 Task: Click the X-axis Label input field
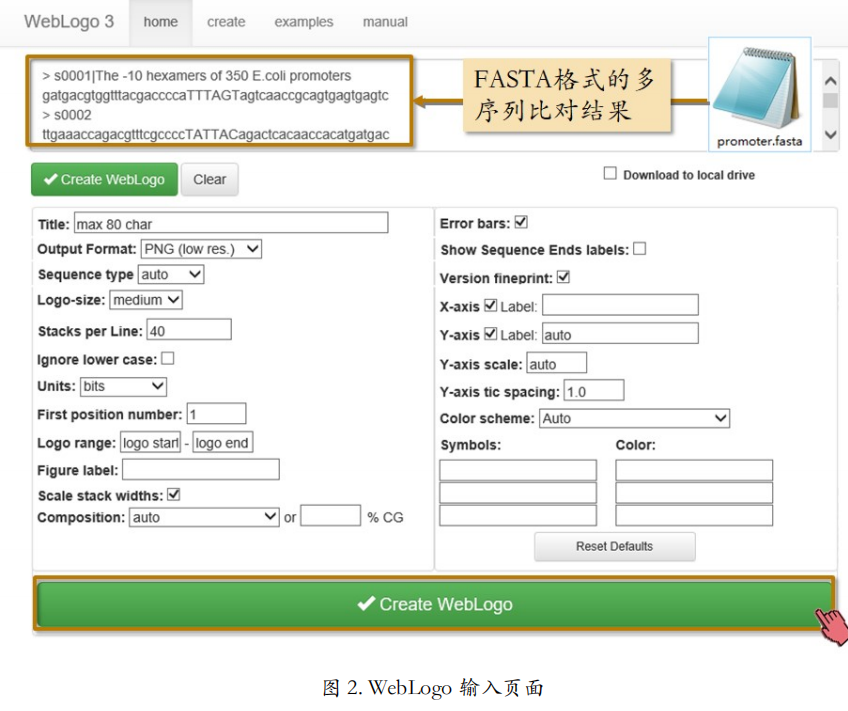620,305
